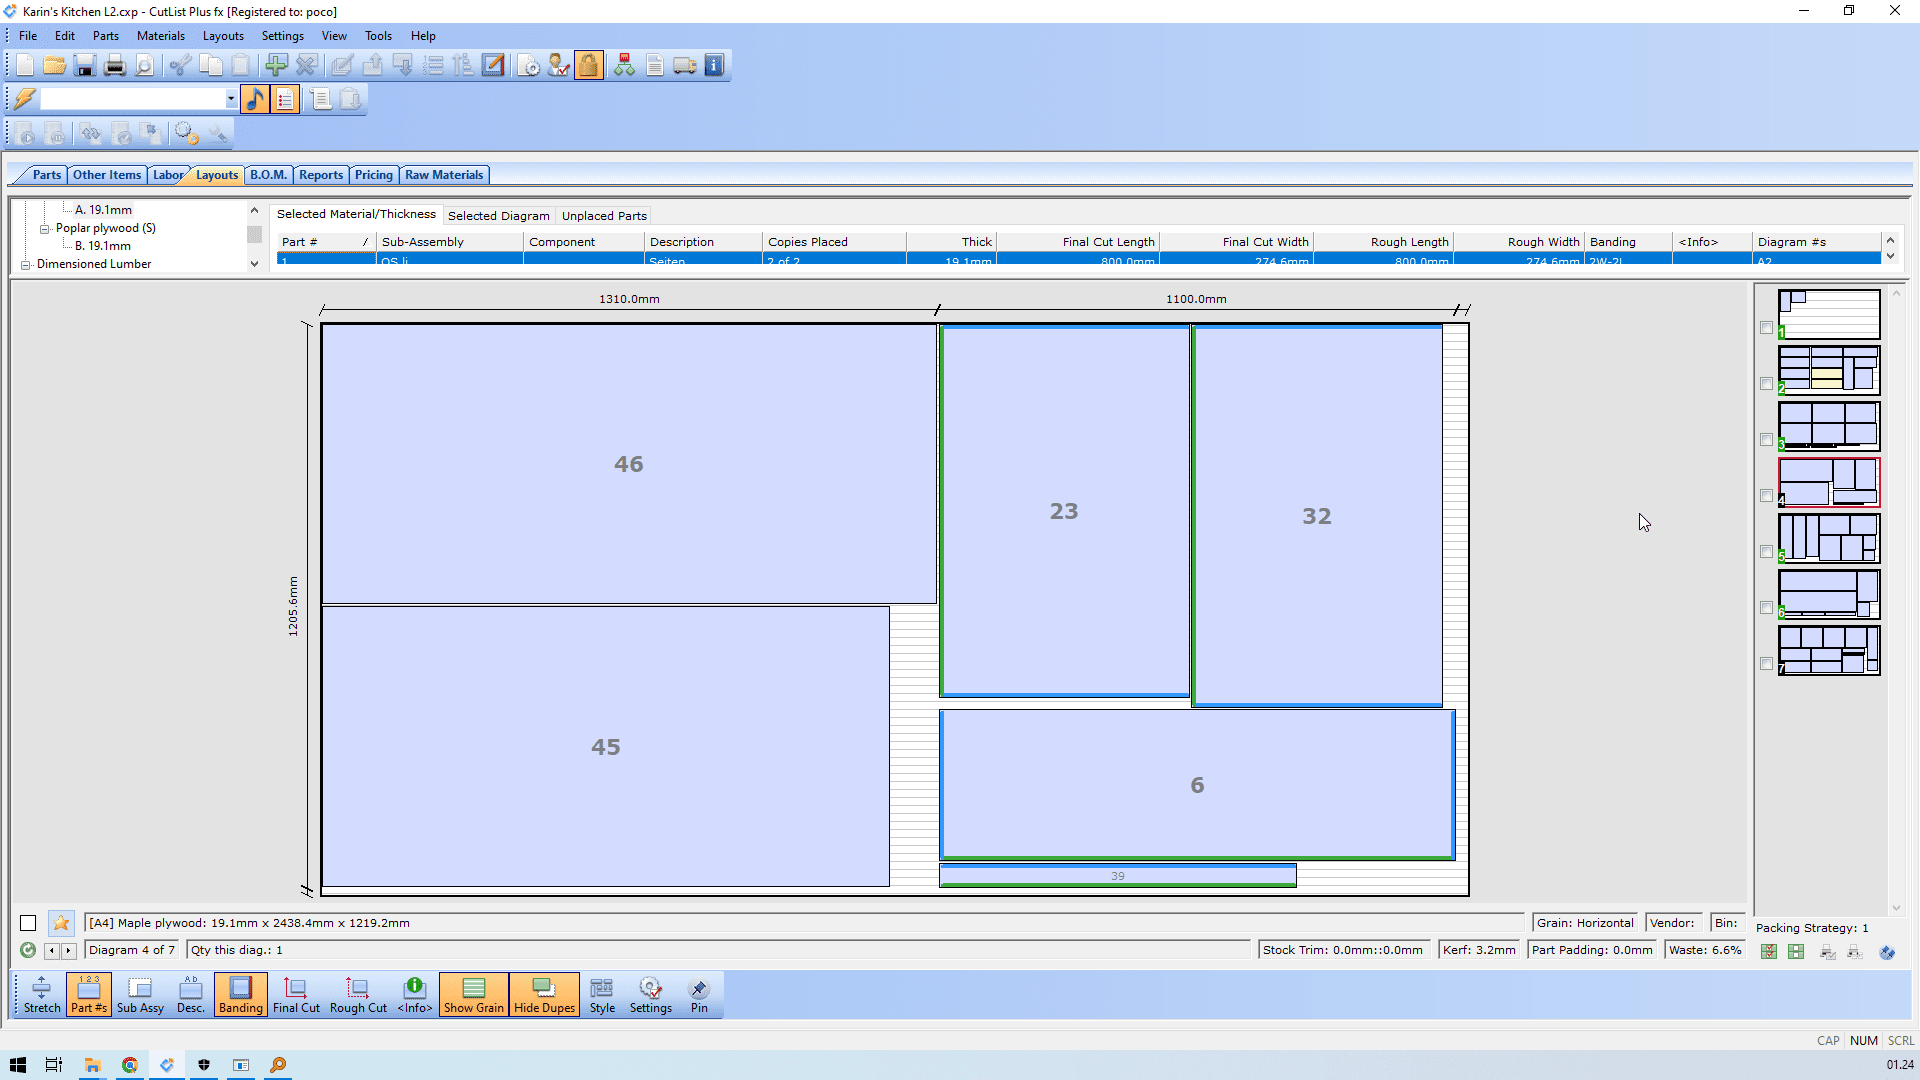
Task: Collapse the Poplar plywood (S) tree node
Action: tap(44, 229)
